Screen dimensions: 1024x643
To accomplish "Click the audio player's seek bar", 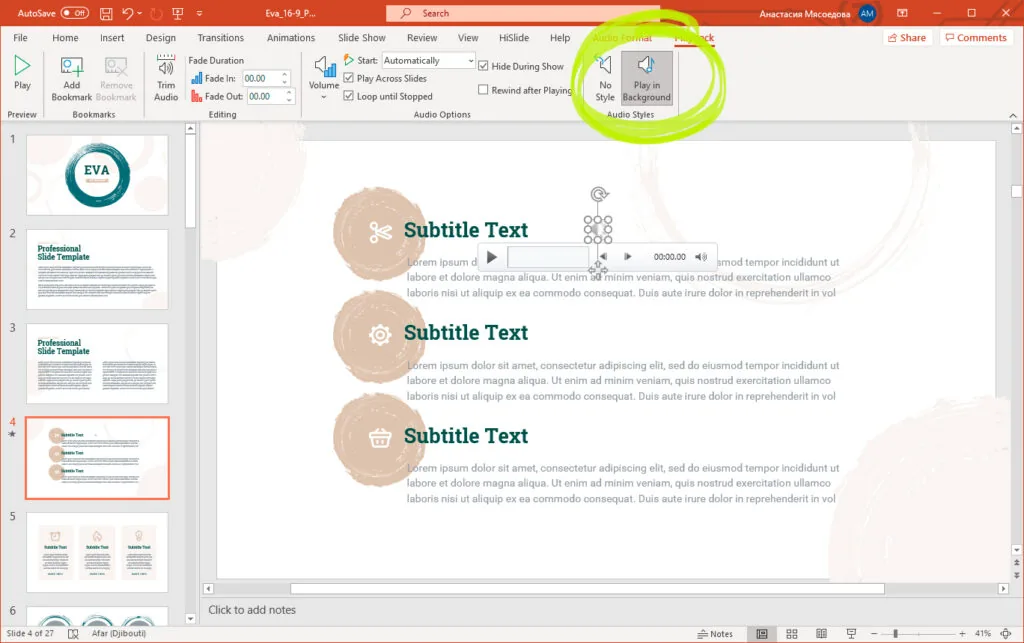I will click(547, 257).
